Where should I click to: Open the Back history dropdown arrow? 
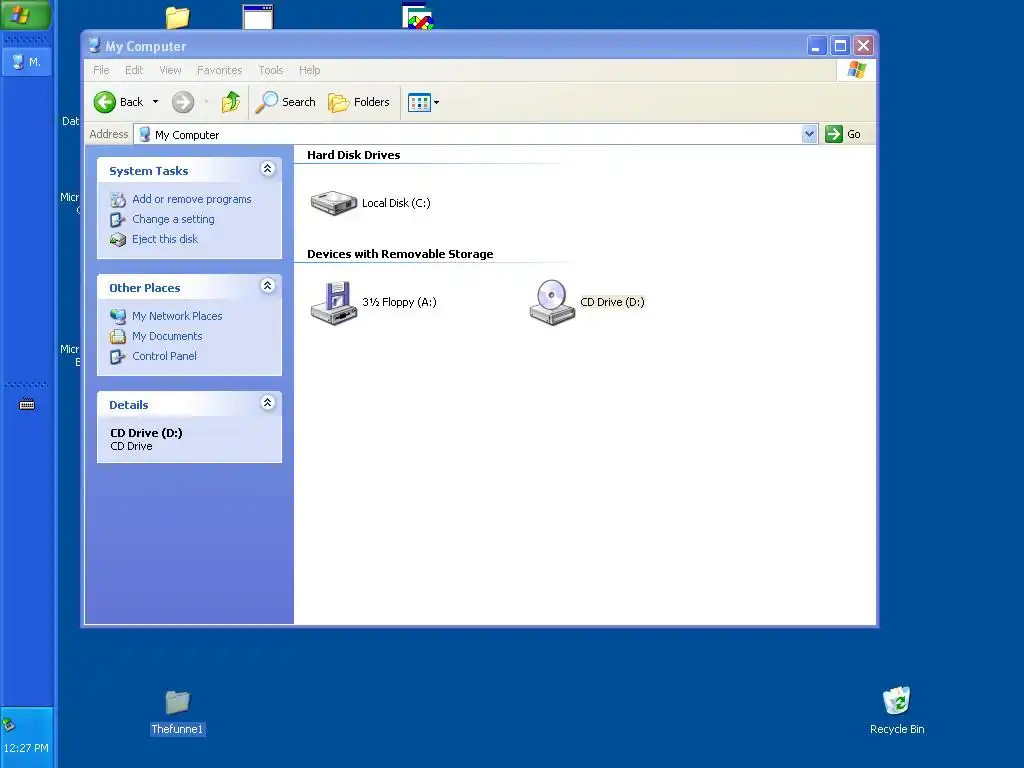tap(155, 102)
